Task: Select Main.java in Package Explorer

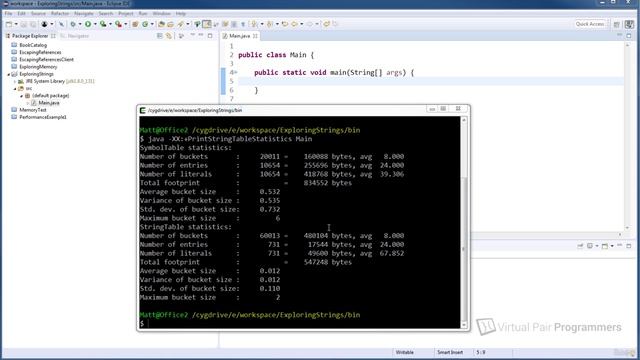Action: tap(49, 103)
